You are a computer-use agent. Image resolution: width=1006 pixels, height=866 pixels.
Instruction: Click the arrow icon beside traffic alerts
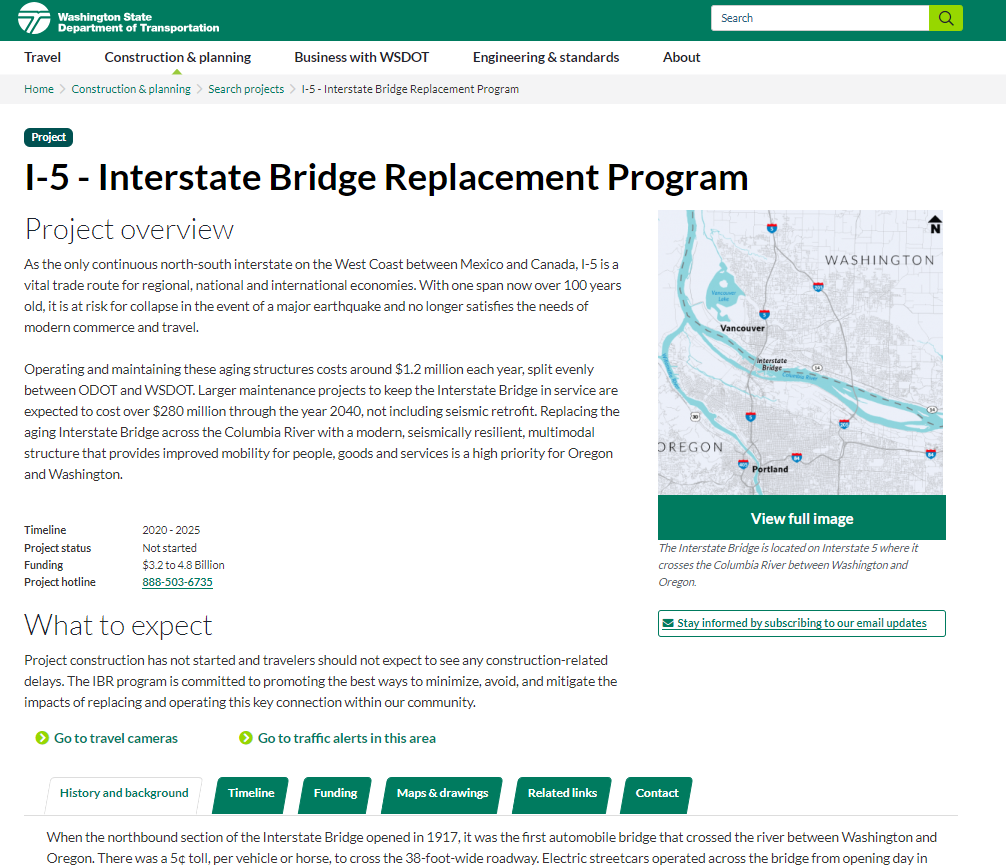click(246, 738)
